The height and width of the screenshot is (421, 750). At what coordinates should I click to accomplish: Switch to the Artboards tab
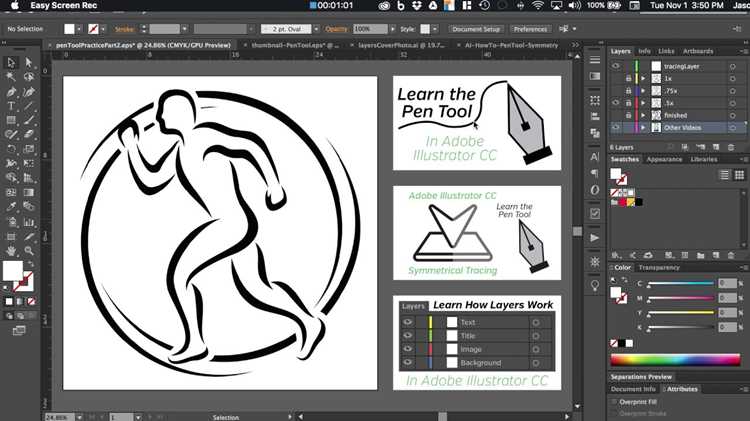(698, 51)
